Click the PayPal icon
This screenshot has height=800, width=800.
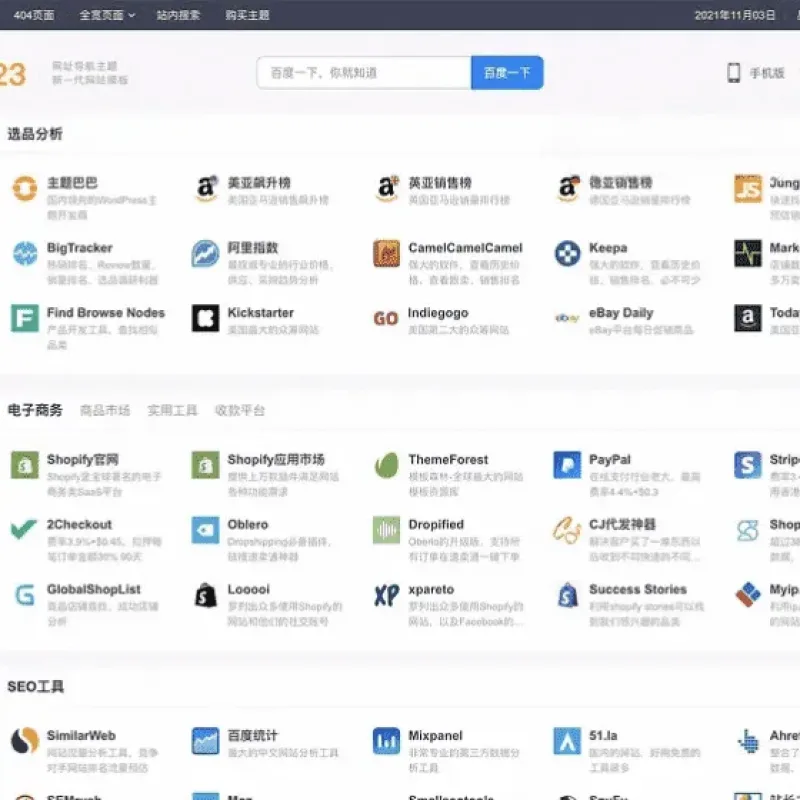click(x=567, y=465)
